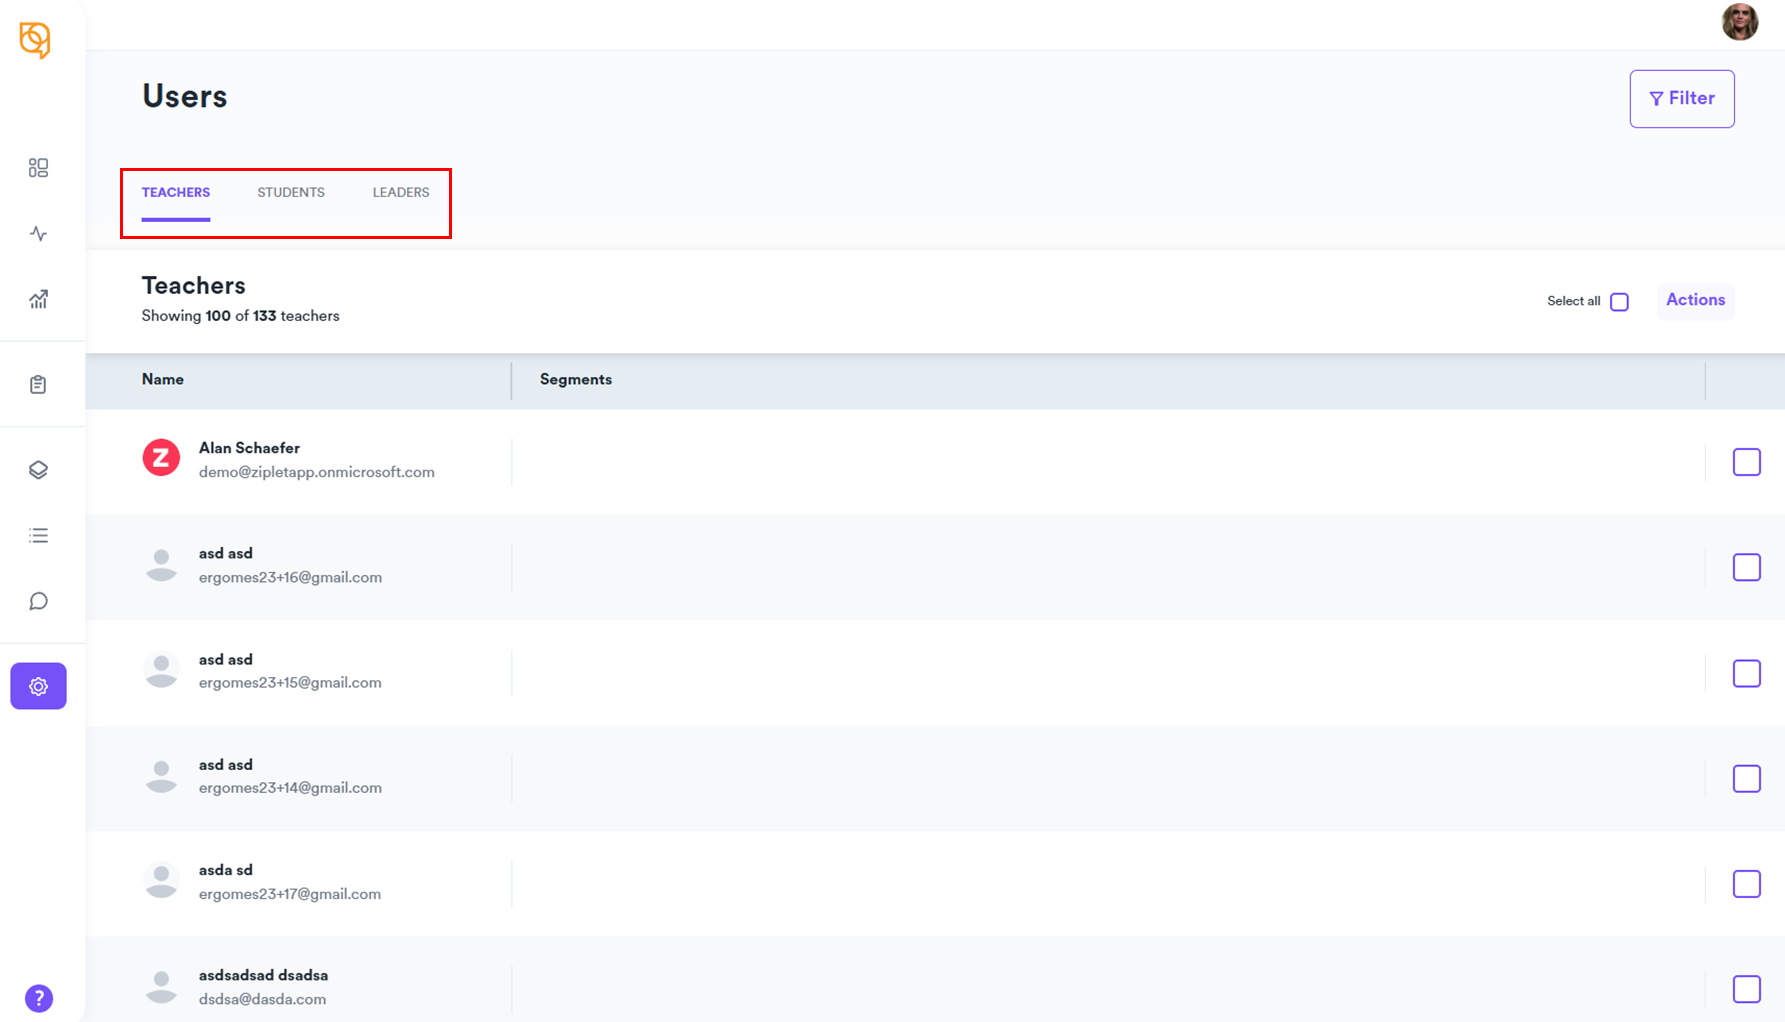Open the profile avatar menu
The height and width of the screenshot is (1022, 1785).
click(1739, 22)
